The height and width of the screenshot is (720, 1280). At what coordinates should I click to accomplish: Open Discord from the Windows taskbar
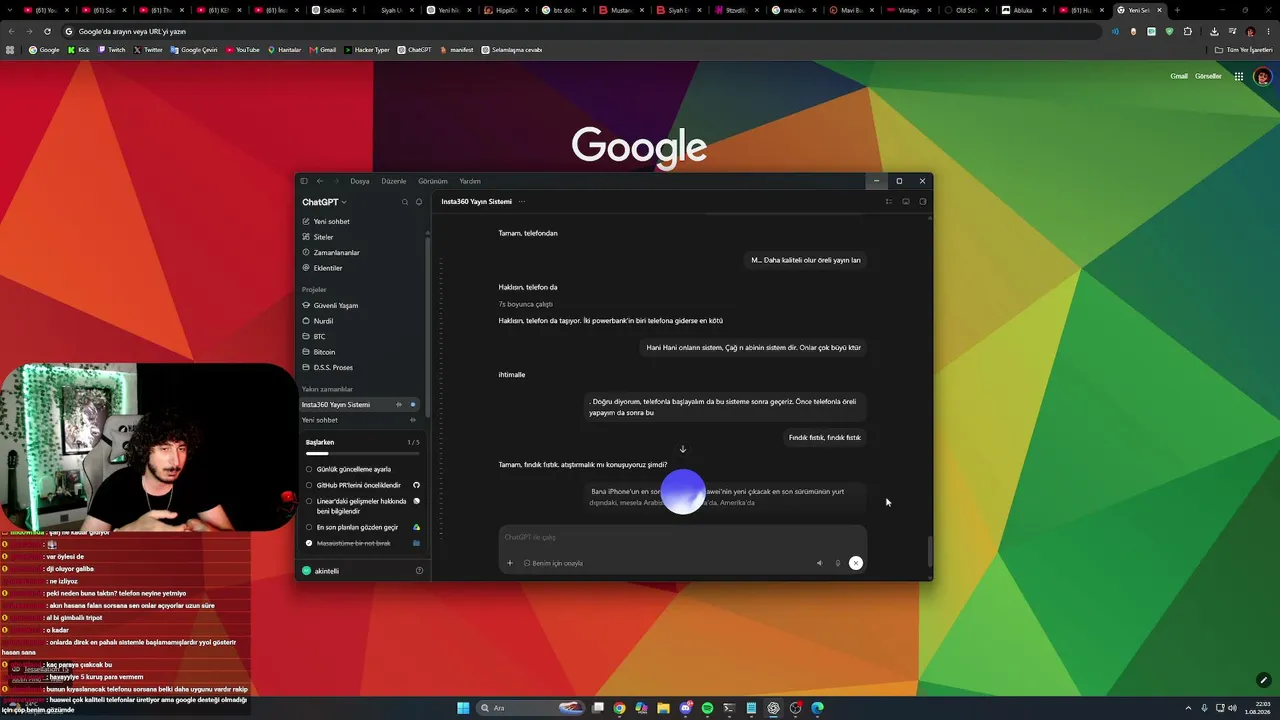685,708
